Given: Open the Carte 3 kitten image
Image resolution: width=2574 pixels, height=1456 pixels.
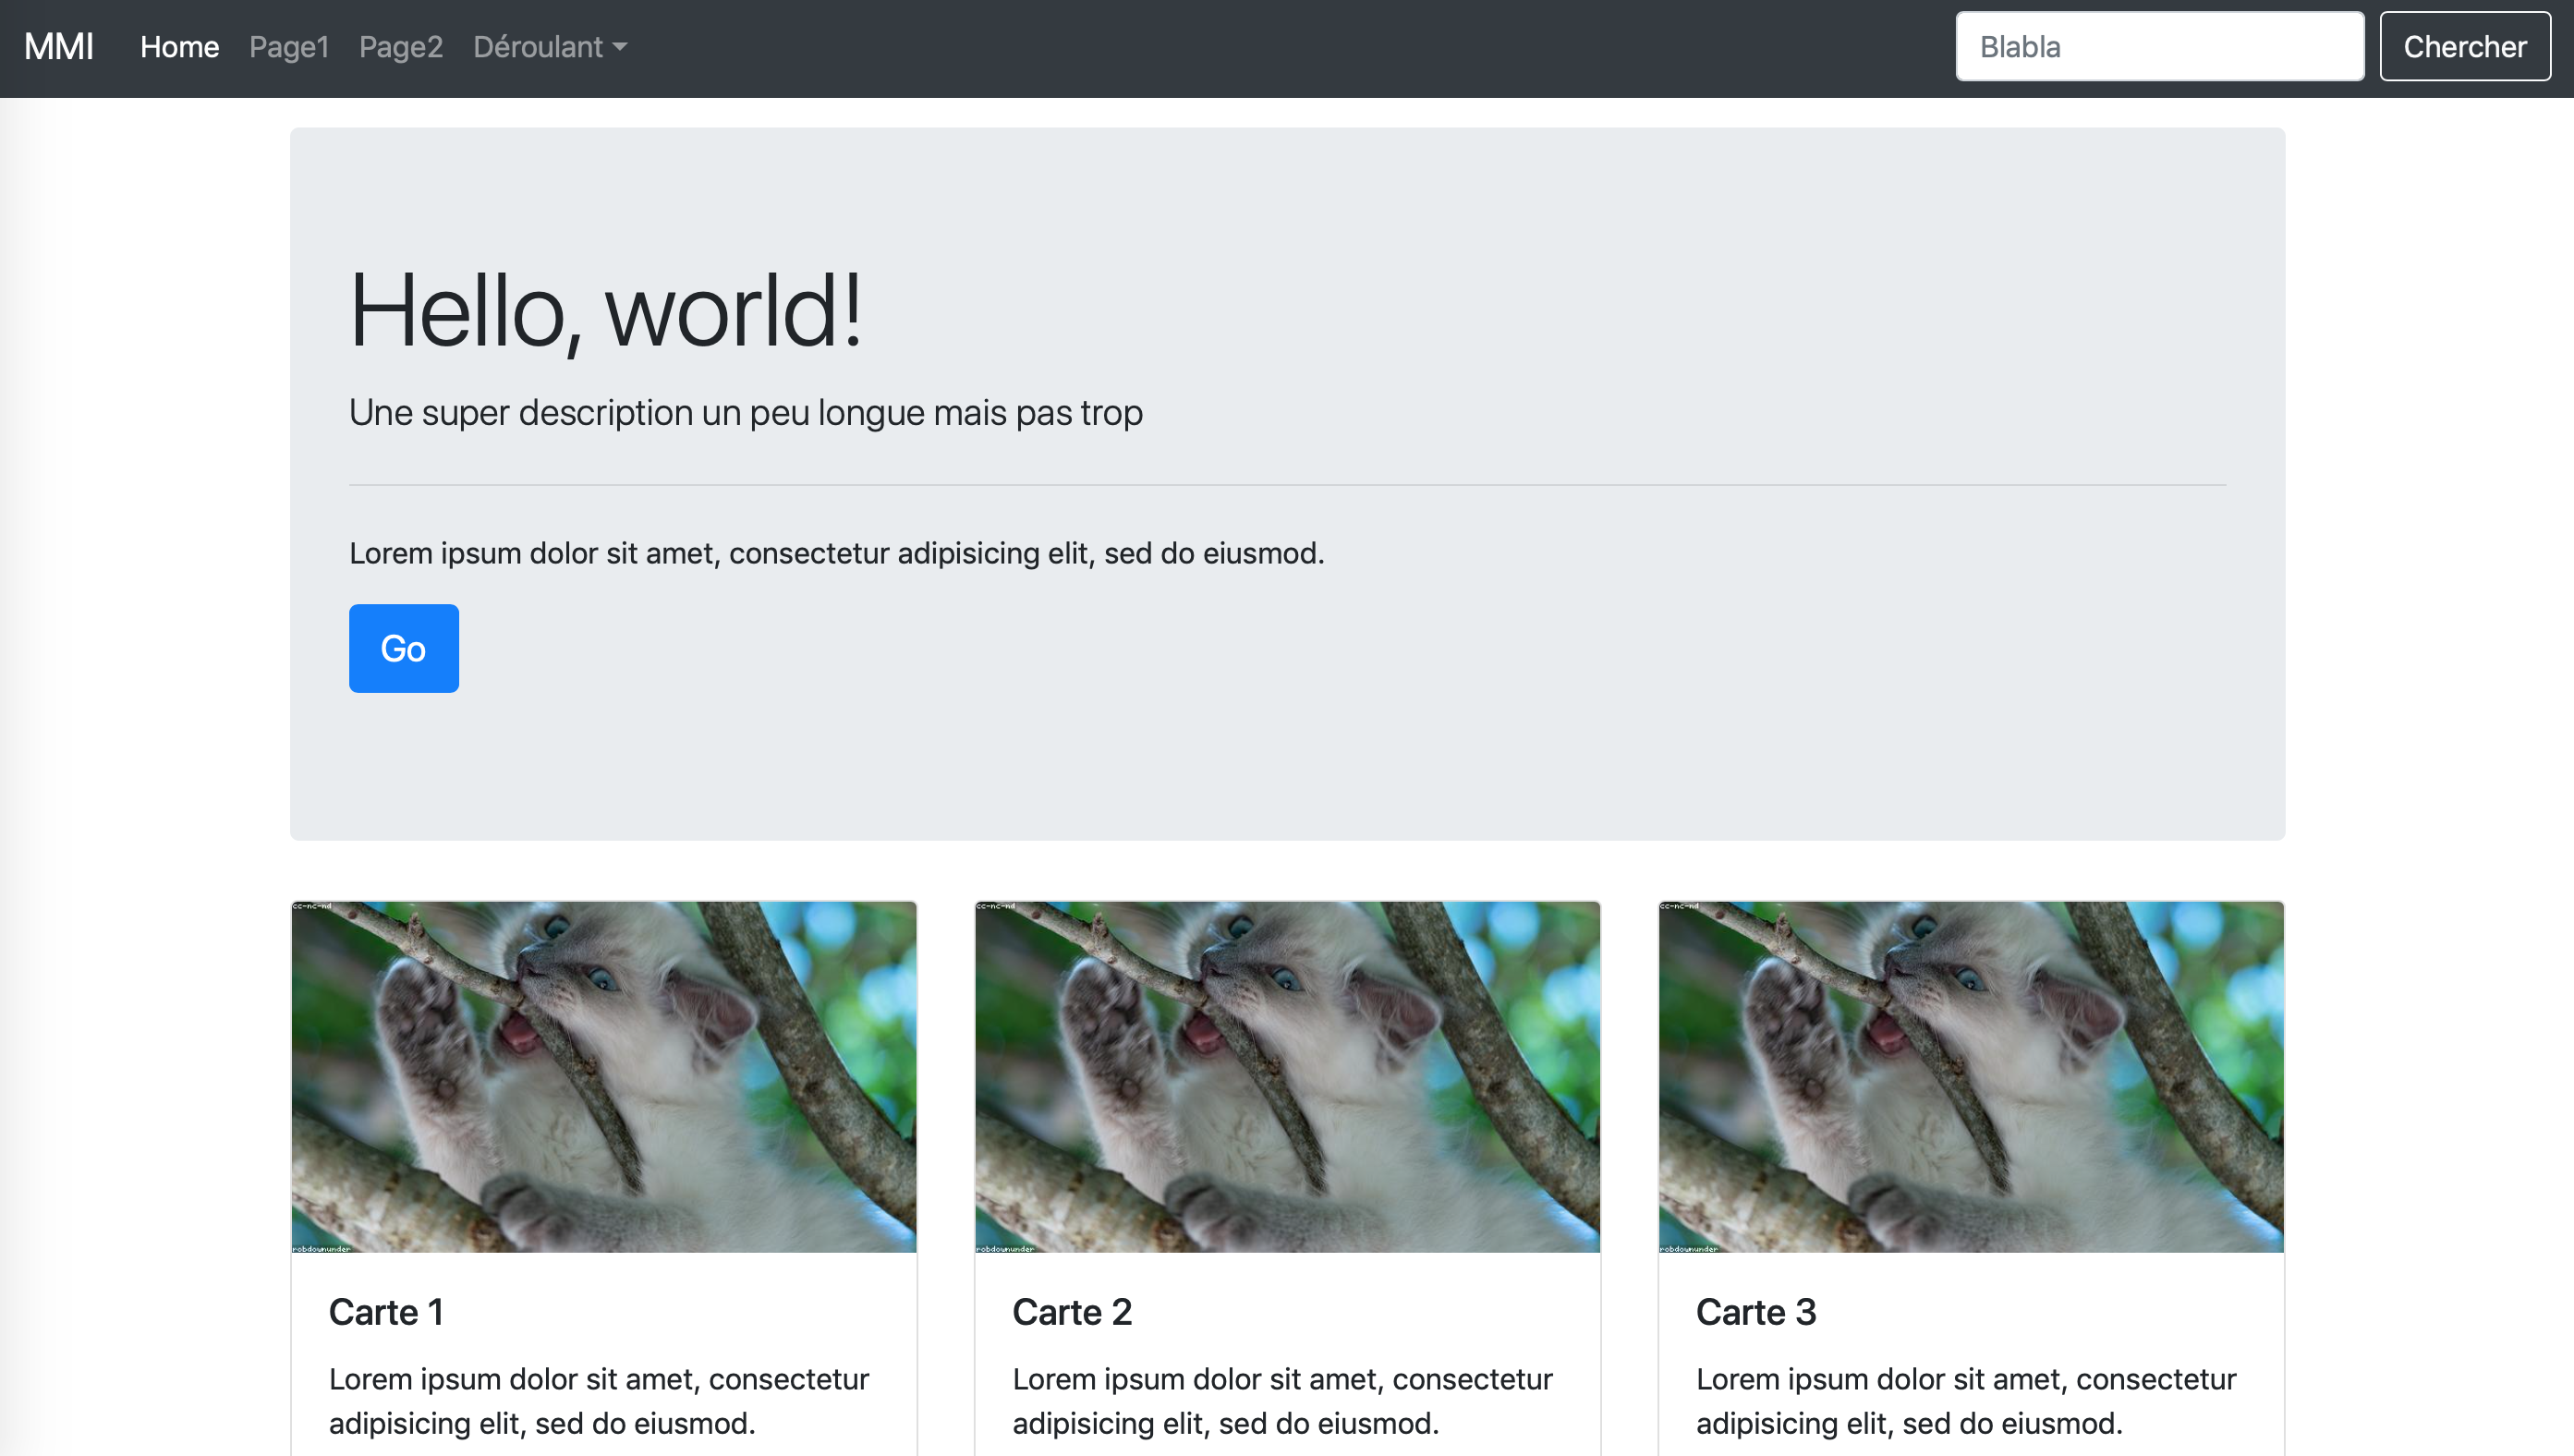Looking at the screenshot, I should point(1970,1076).
